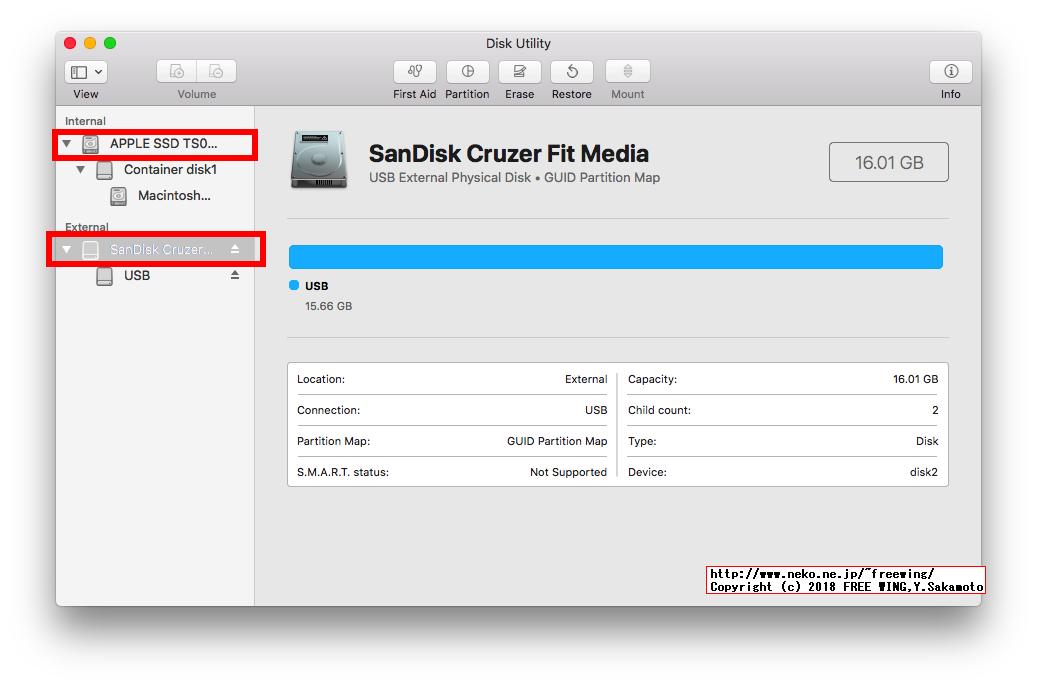Click the blue USB partition usage bar
Screen dimensions: 1037x686
coord(616,257)
